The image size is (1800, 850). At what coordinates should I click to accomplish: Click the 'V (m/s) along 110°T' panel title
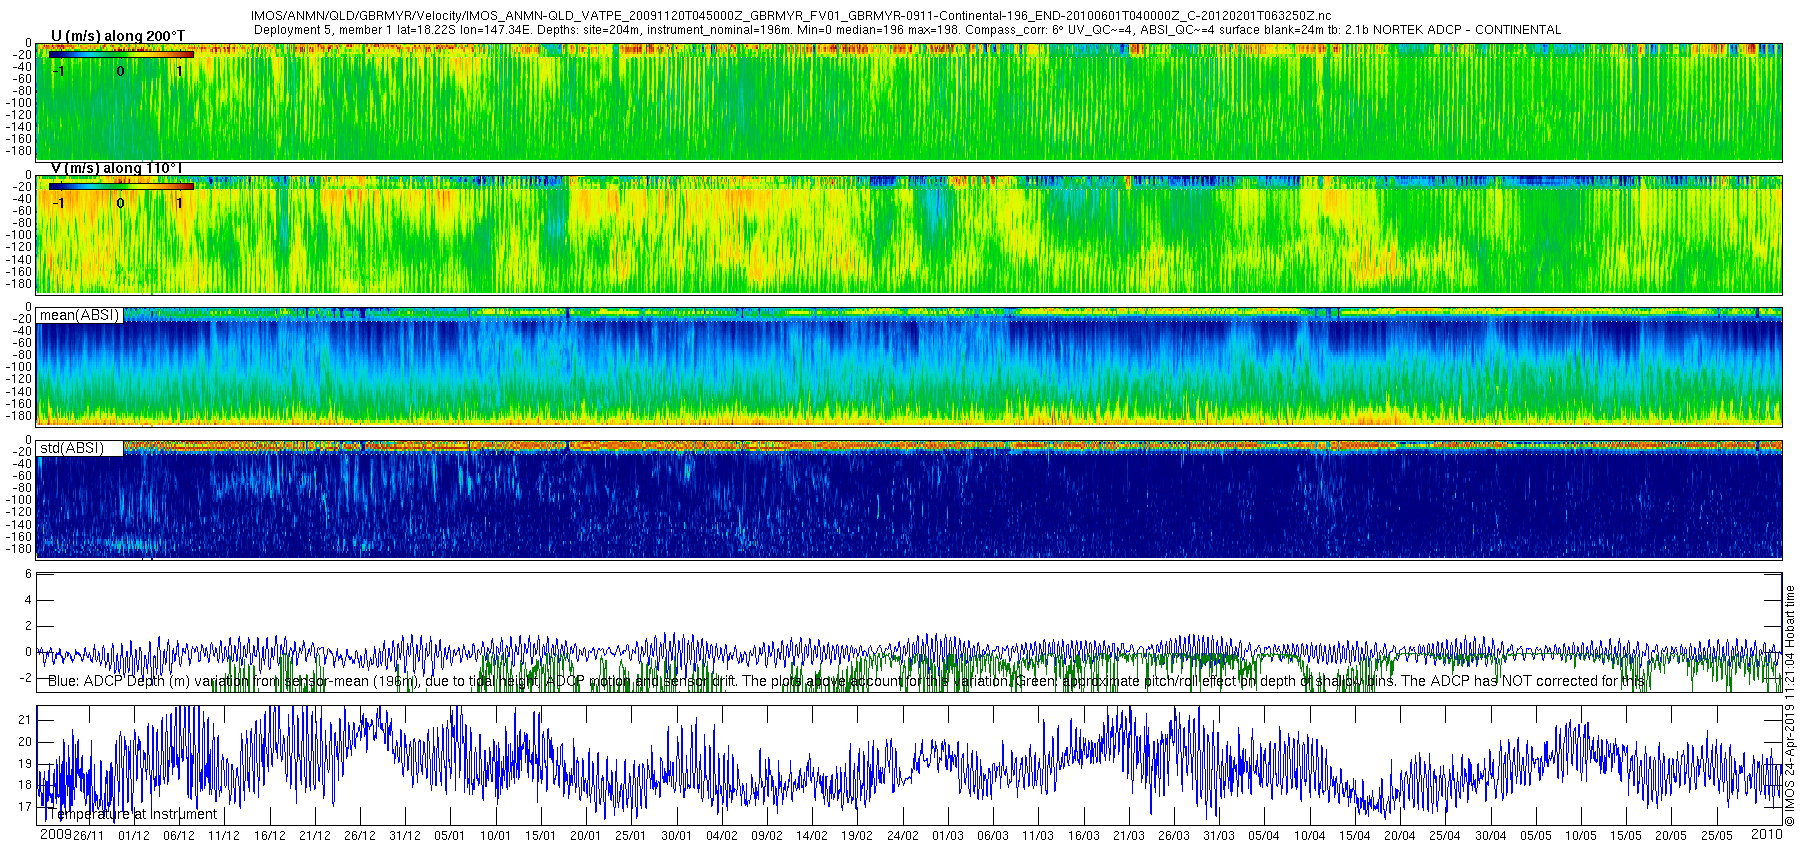pyautogui.click(x=117, y=168)
